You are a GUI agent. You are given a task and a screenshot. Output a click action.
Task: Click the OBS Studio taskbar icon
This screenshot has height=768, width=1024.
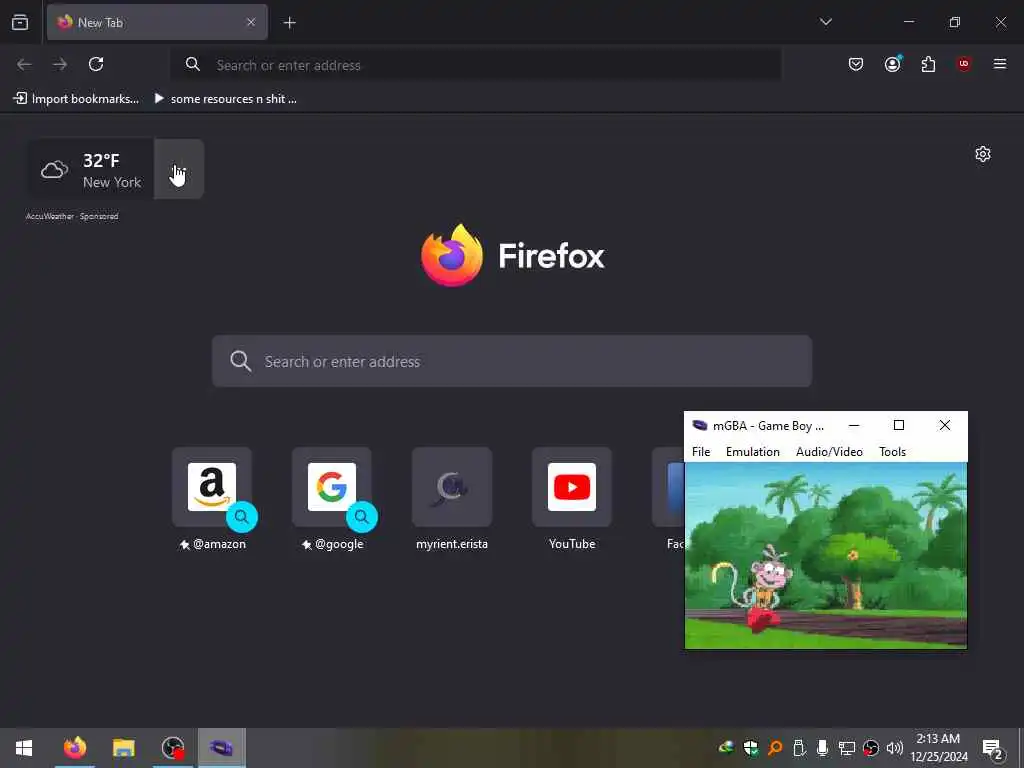(x=173, y=748)
